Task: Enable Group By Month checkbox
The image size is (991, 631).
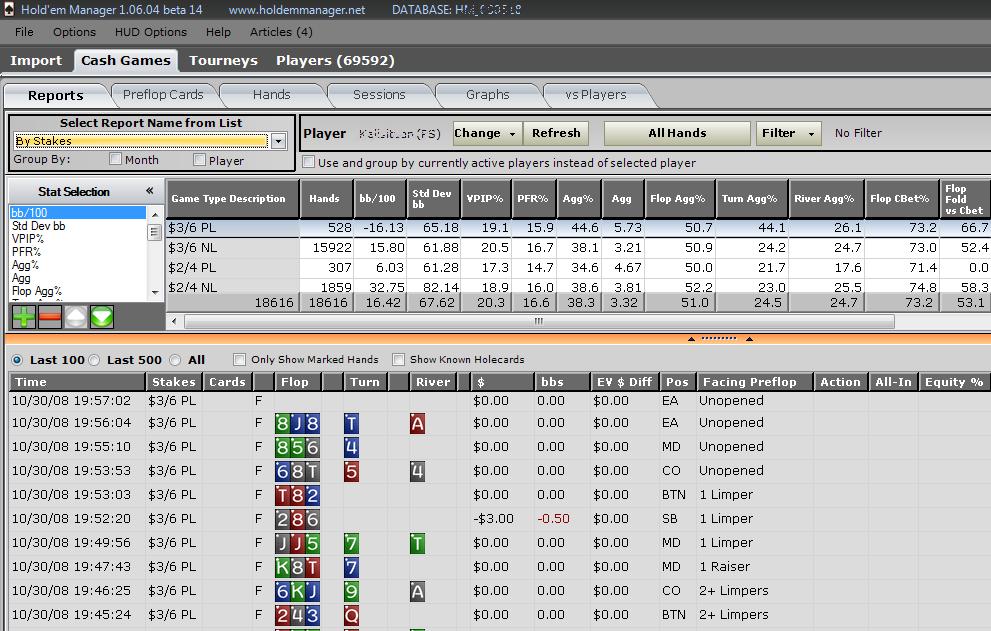Action: [x=115, y=159]
